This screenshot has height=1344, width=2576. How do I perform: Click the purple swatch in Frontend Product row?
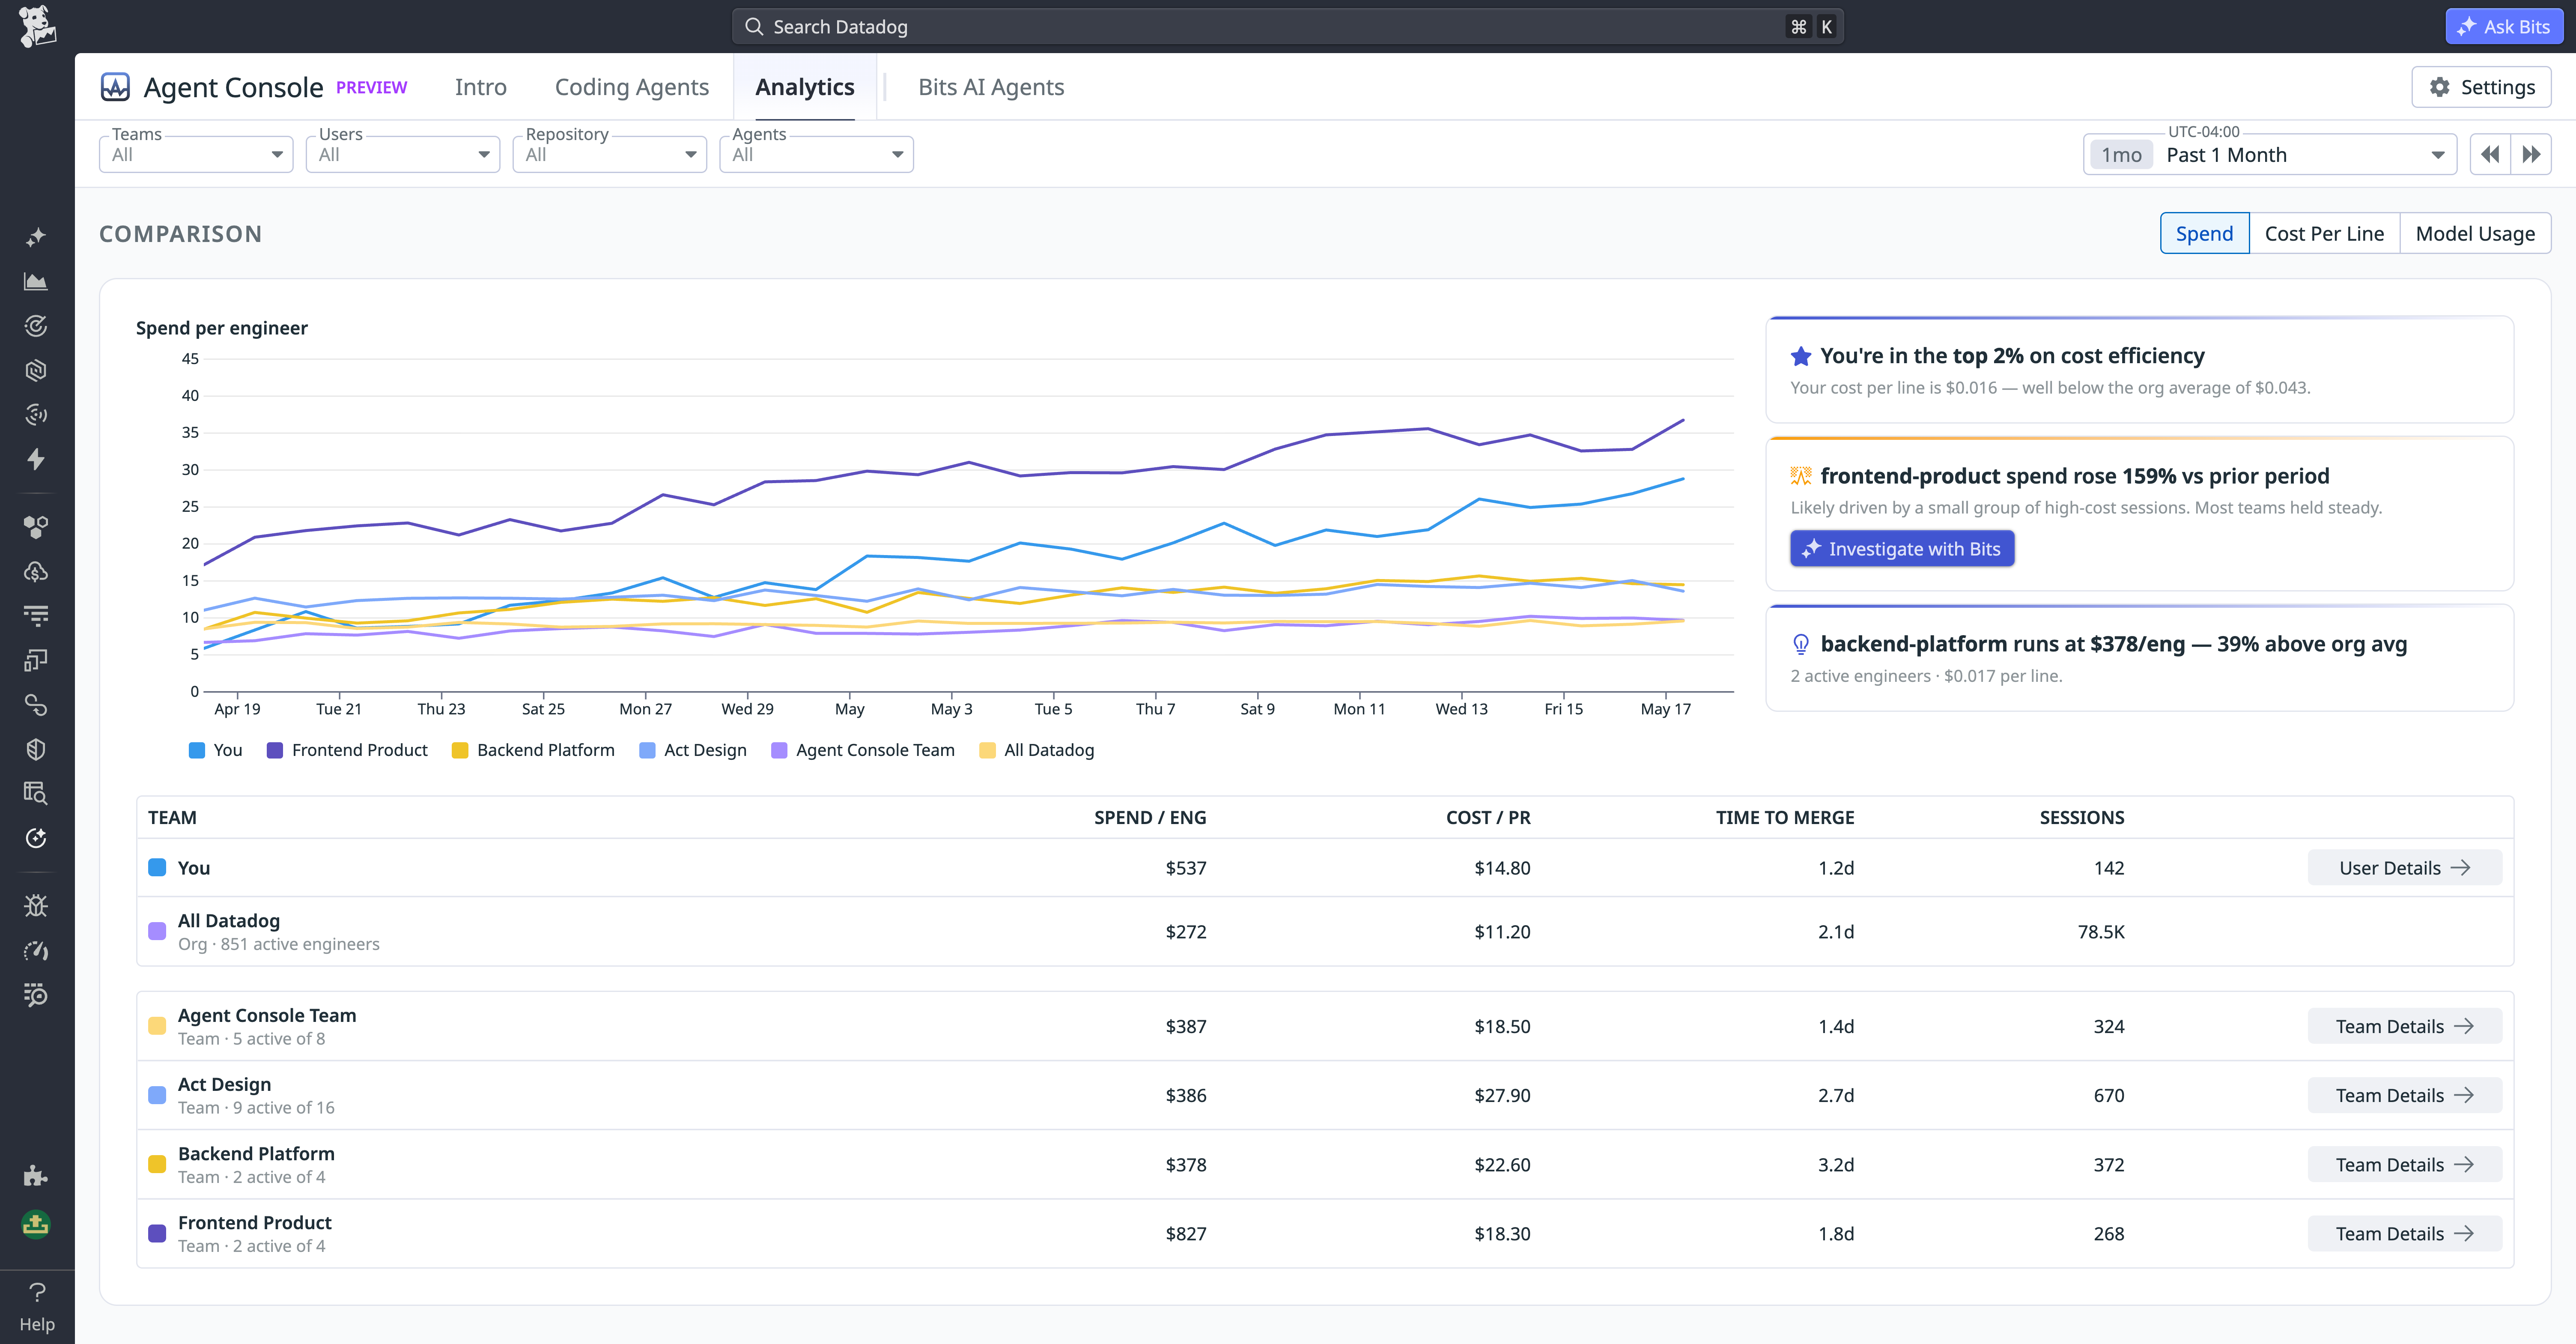(157, 1233)
